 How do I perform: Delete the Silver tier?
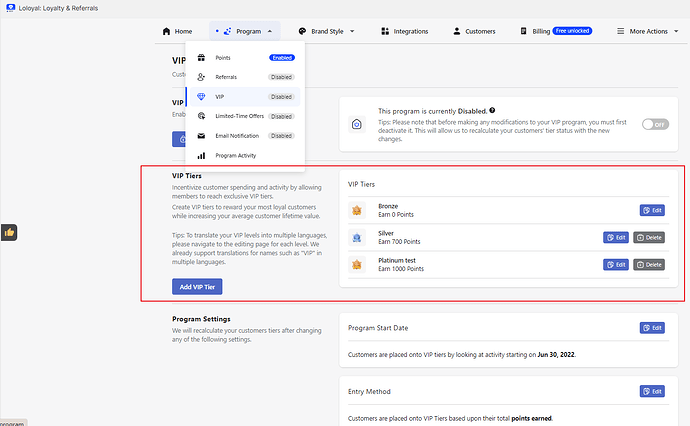[649, 238]
